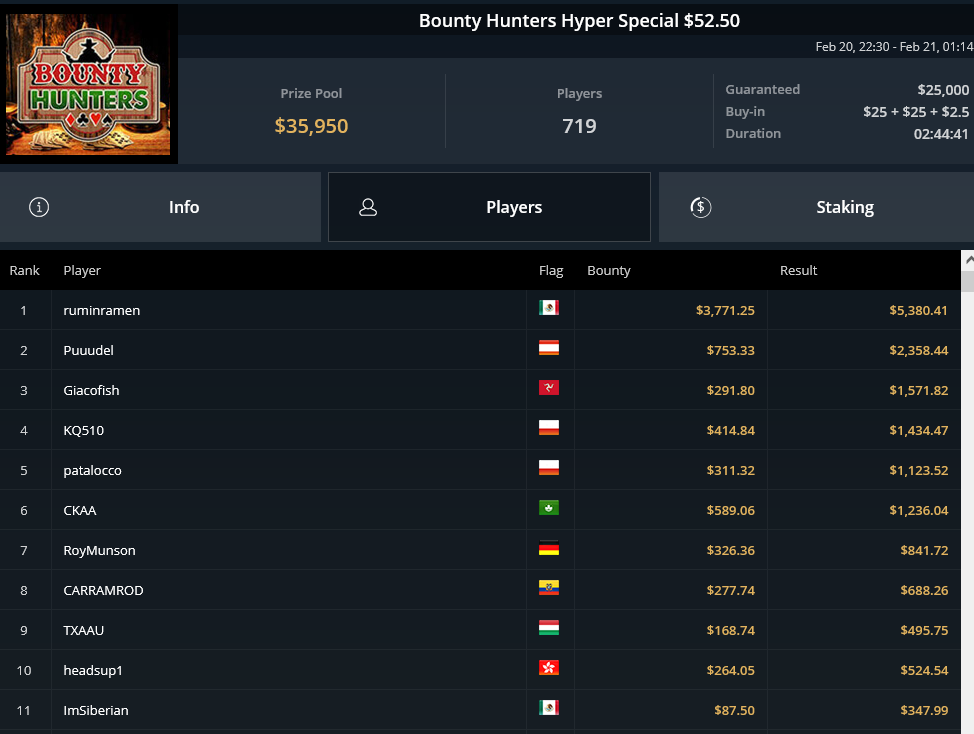Open the Info tab
The image size is (974, 734).
tap(160, 207)
